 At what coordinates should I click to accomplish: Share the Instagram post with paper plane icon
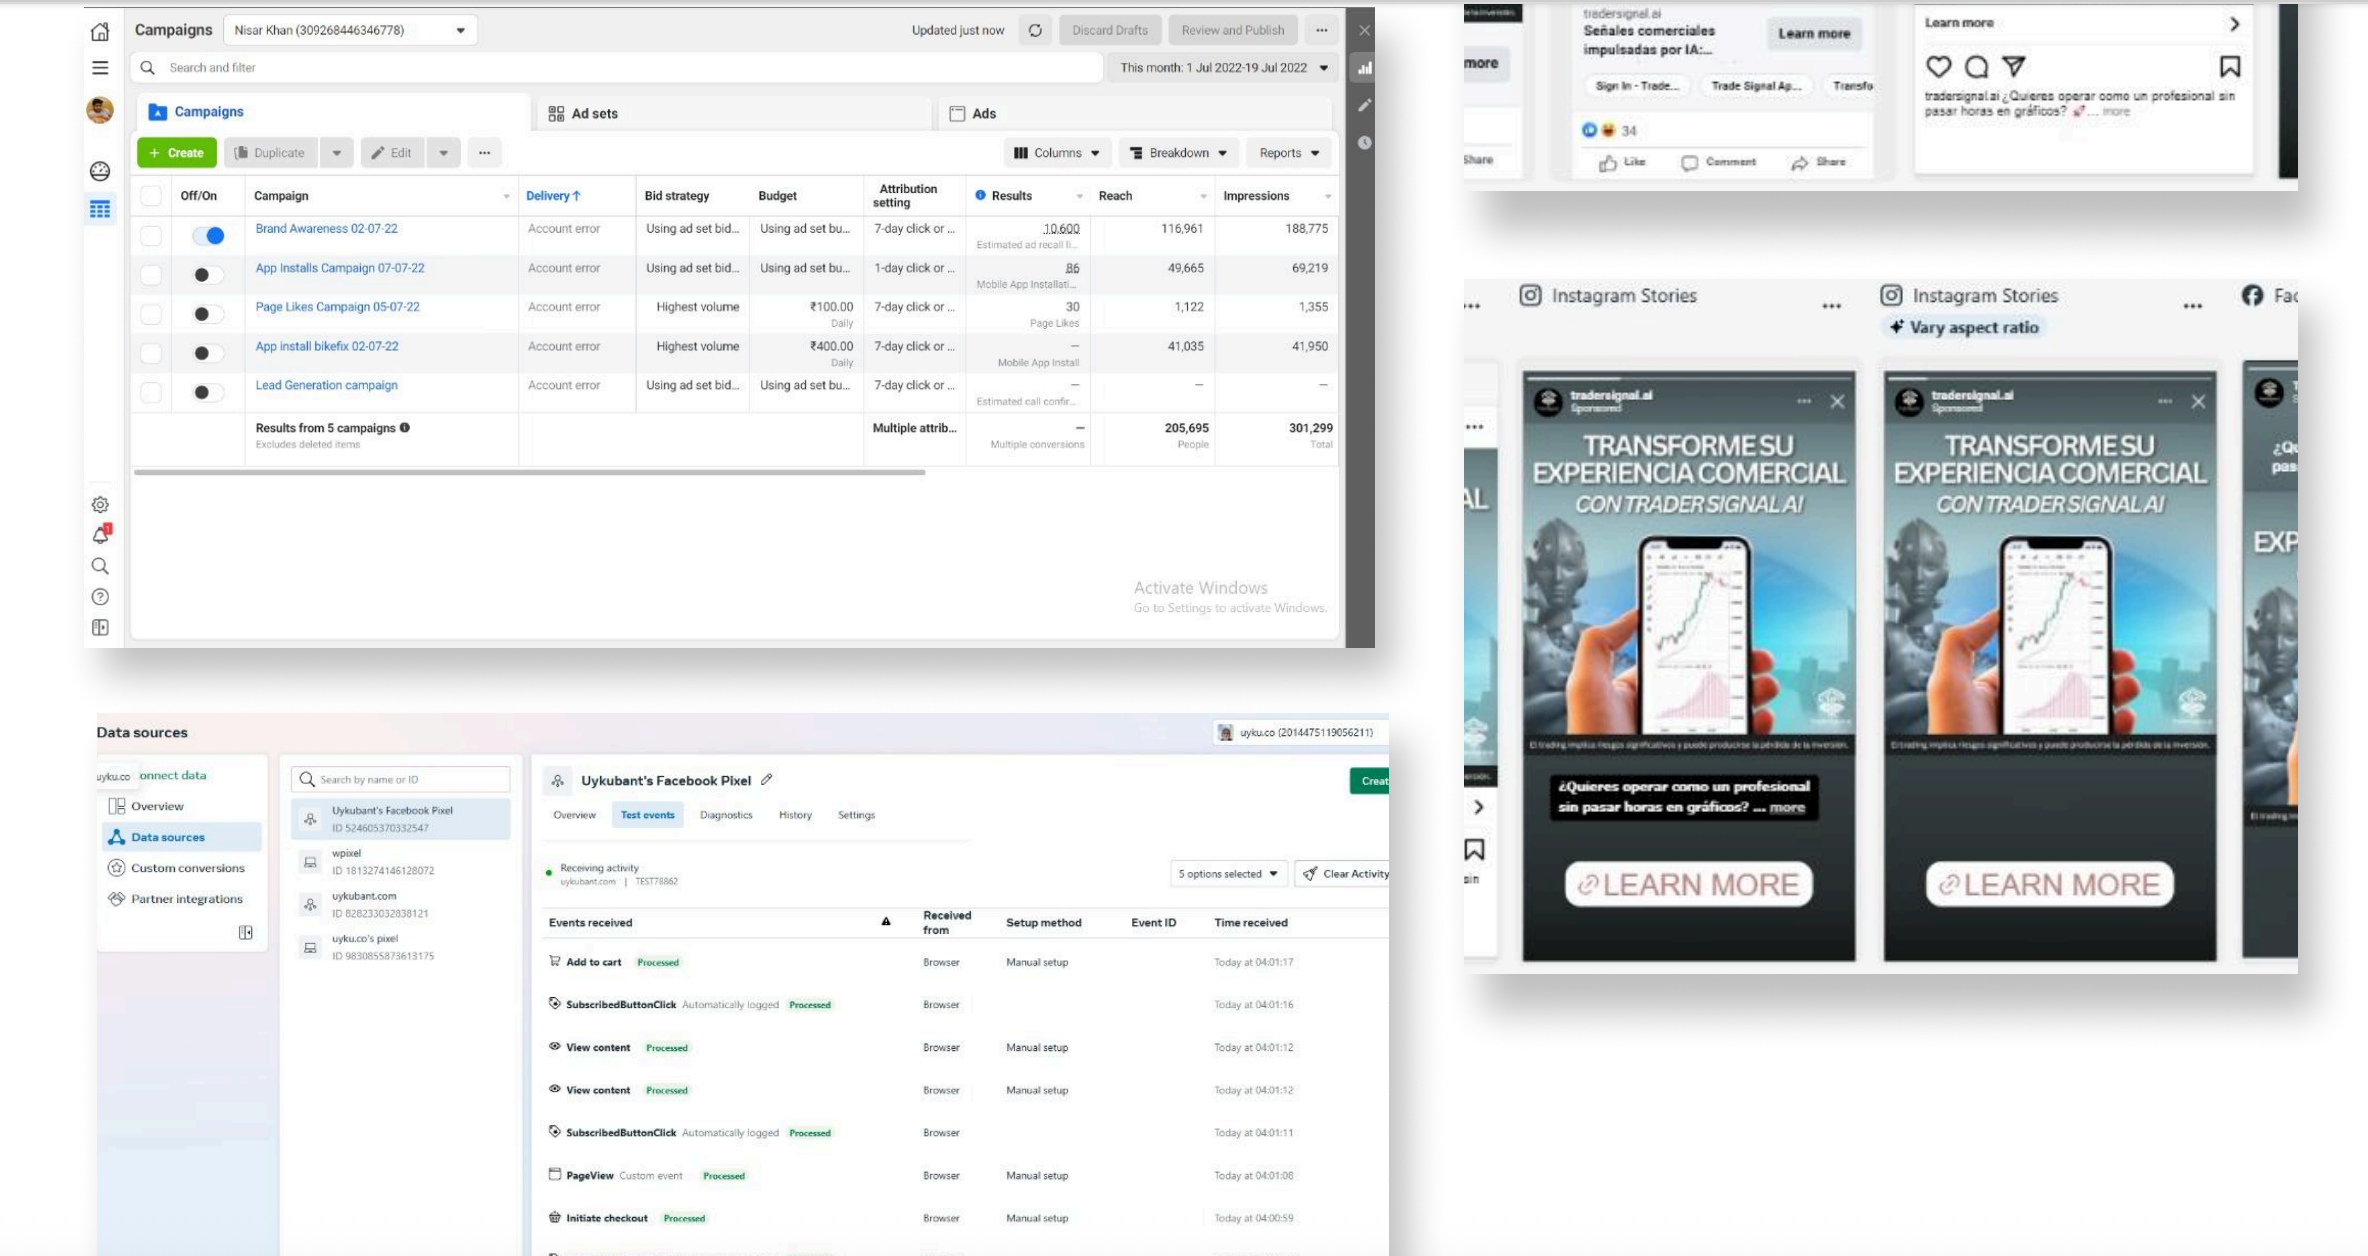tap(2014, 66)
